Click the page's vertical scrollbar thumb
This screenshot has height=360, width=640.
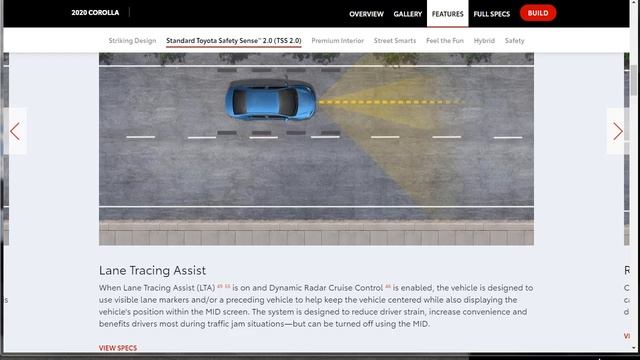click(633, 80)
